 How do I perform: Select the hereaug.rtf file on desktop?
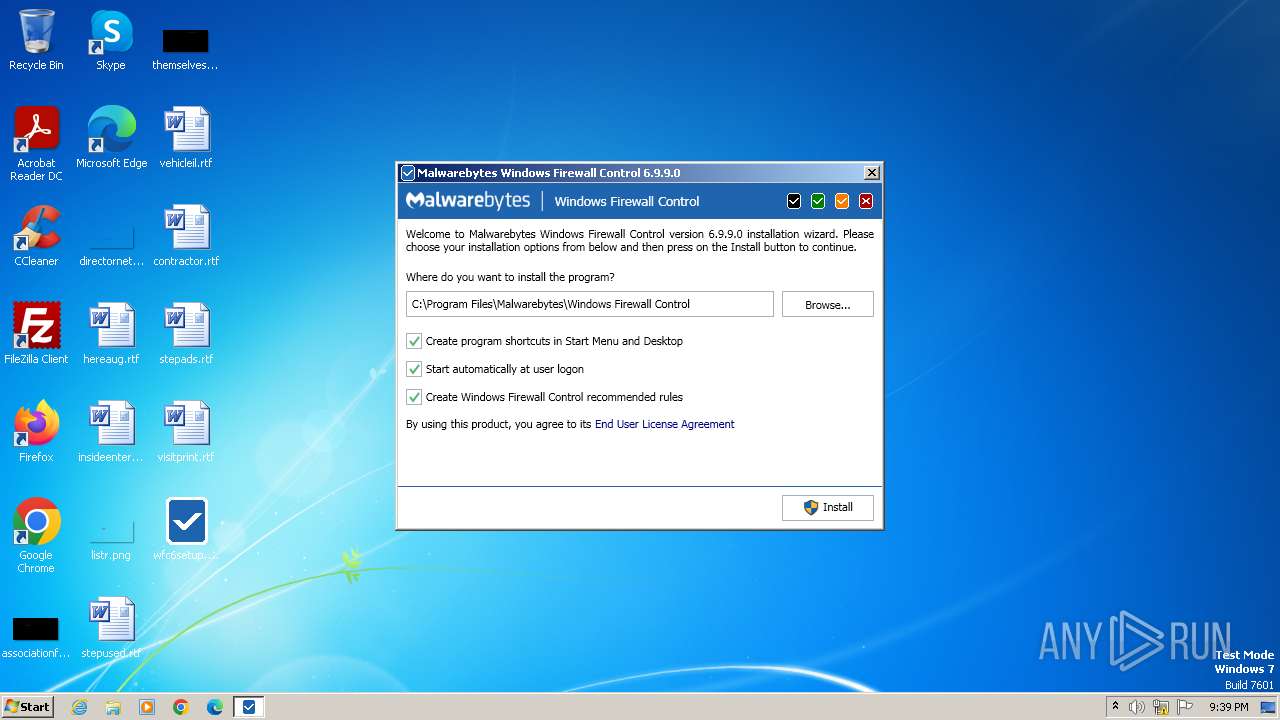point(111,334)
